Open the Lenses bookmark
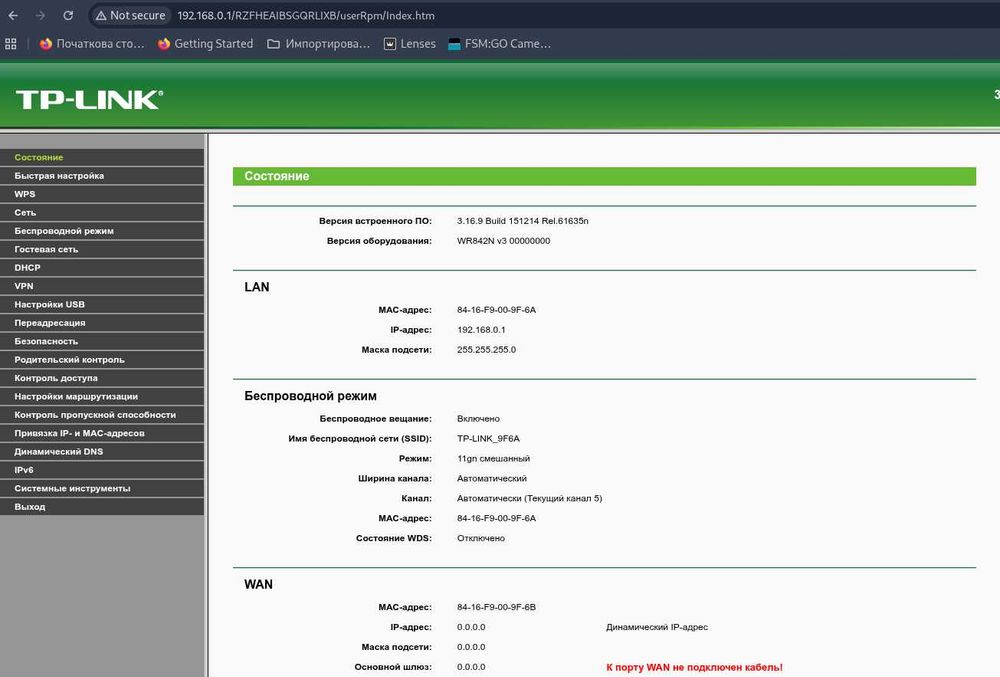Screen dimensions: 1000x677 pos(409,44)
